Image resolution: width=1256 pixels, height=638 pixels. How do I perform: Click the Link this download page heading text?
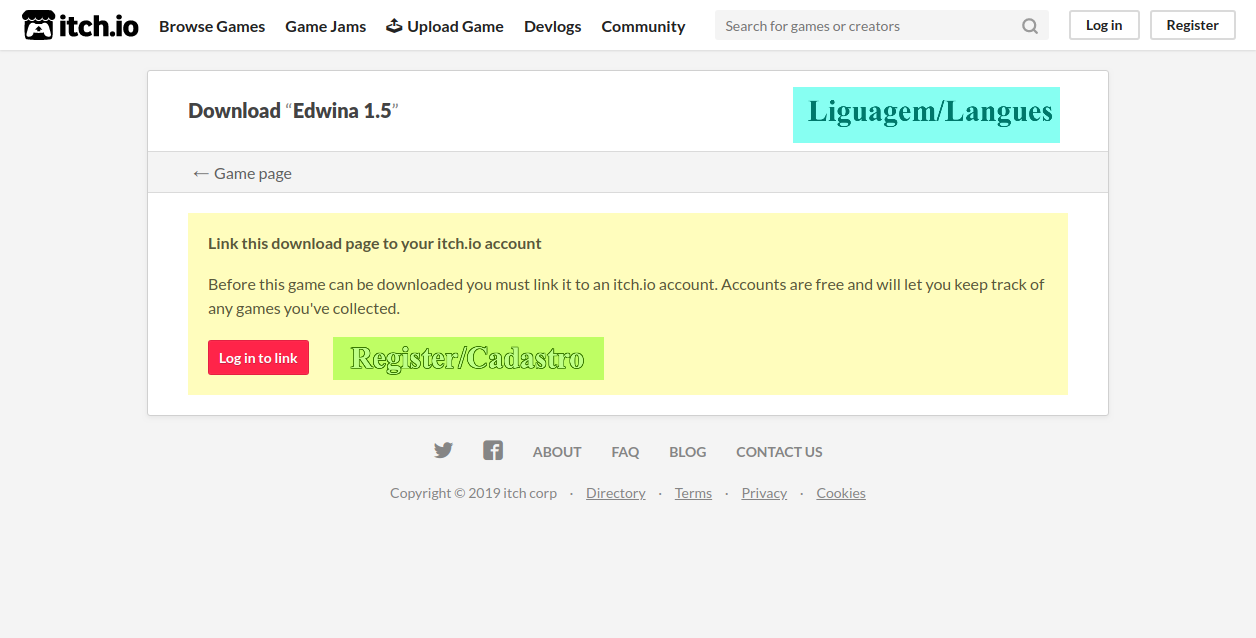375,243
